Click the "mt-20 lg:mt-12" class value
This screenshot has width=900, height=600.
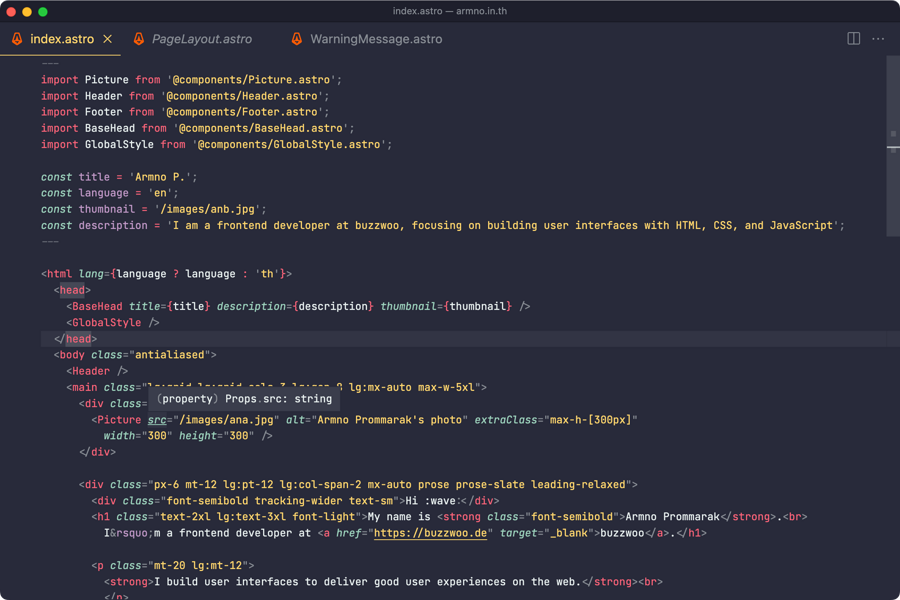tap(197, 566)
